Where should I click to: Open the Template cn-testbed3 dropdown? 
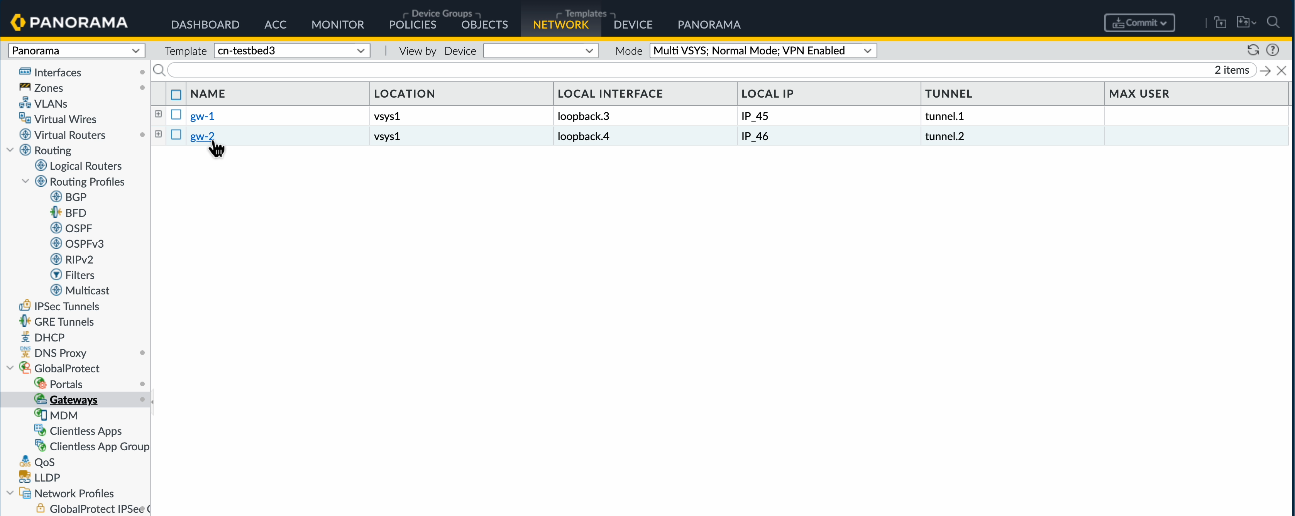click(x=292, y=50)
